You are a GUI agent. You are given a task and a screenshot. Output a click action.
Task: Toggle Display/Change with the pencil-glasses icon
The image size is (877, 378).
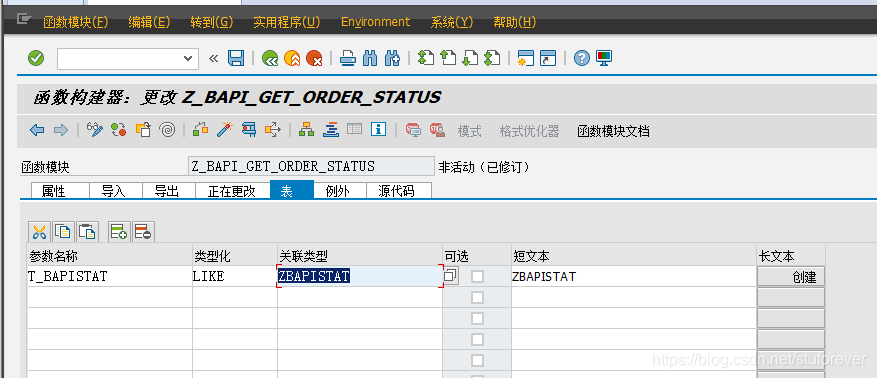[x=95, y=130]
